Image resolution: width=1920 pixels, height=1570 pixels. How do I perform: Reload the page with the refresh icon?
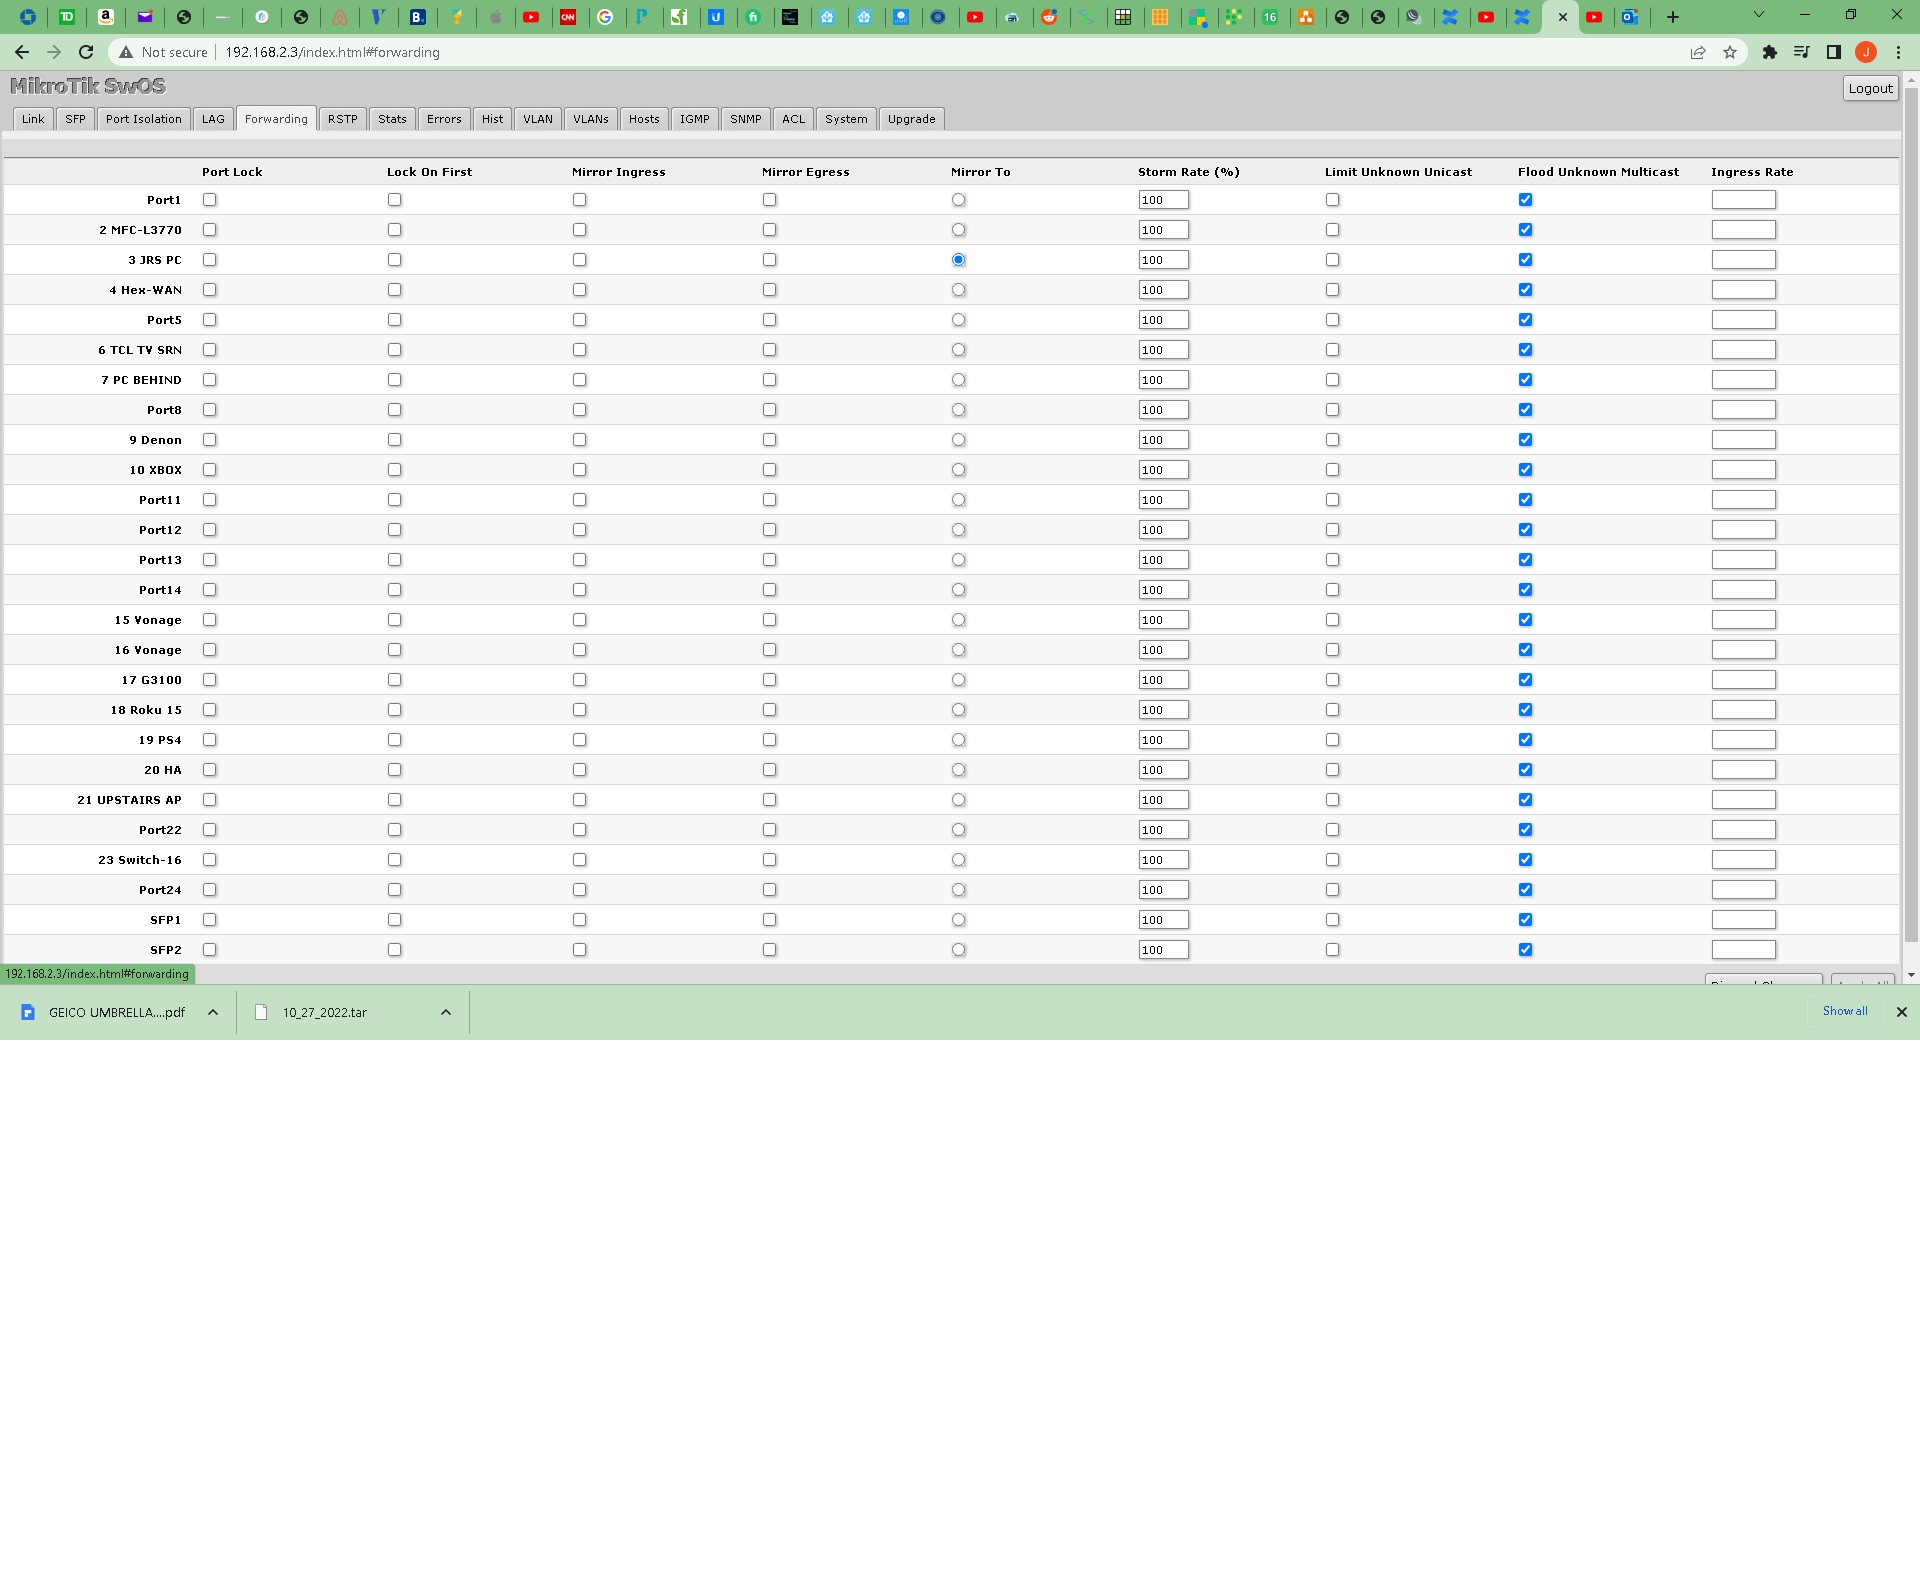pos(86,52)
